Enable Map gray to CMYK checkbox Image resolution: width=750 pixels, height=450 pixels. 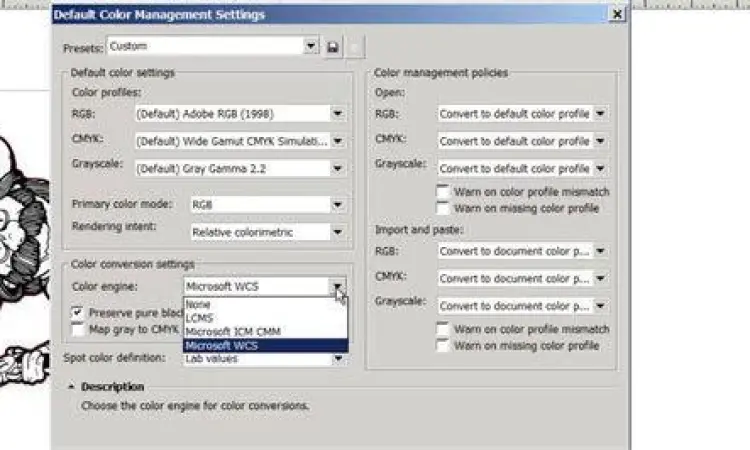tap(77, 328)
